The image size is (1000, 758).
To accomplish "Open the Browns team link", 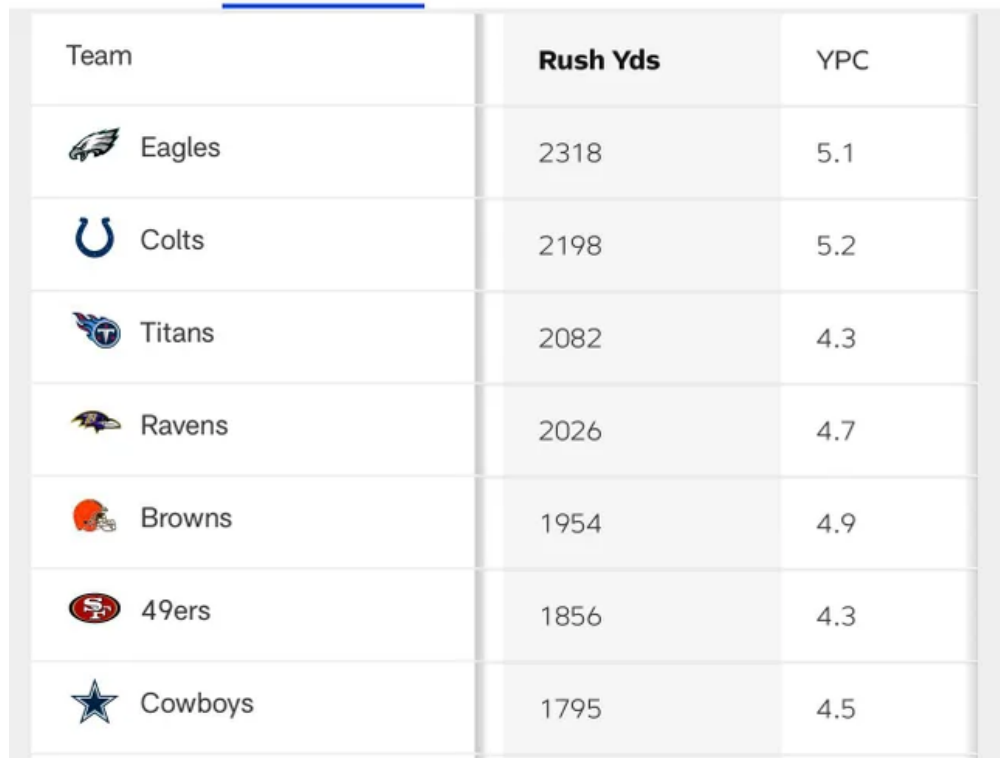I will (186, 518).
